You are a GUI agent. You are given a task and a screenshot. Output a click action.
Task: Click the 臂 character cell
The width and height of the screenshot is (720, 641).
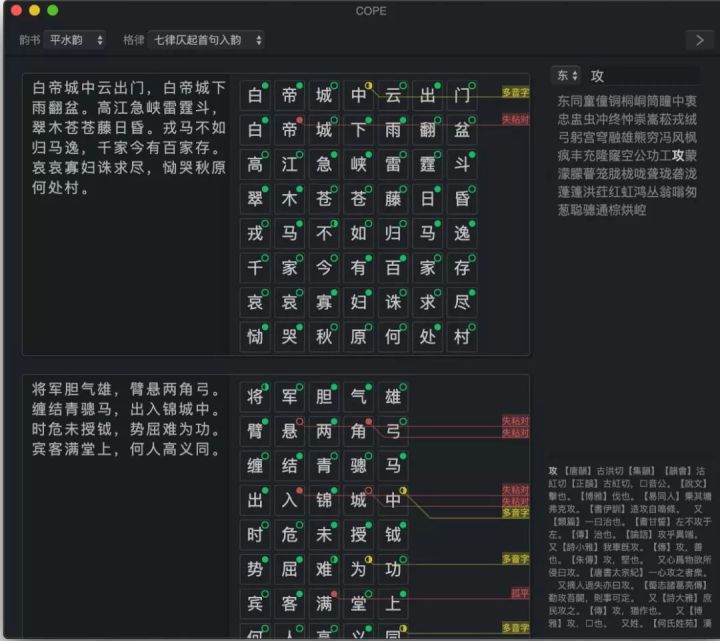(255, 431)
